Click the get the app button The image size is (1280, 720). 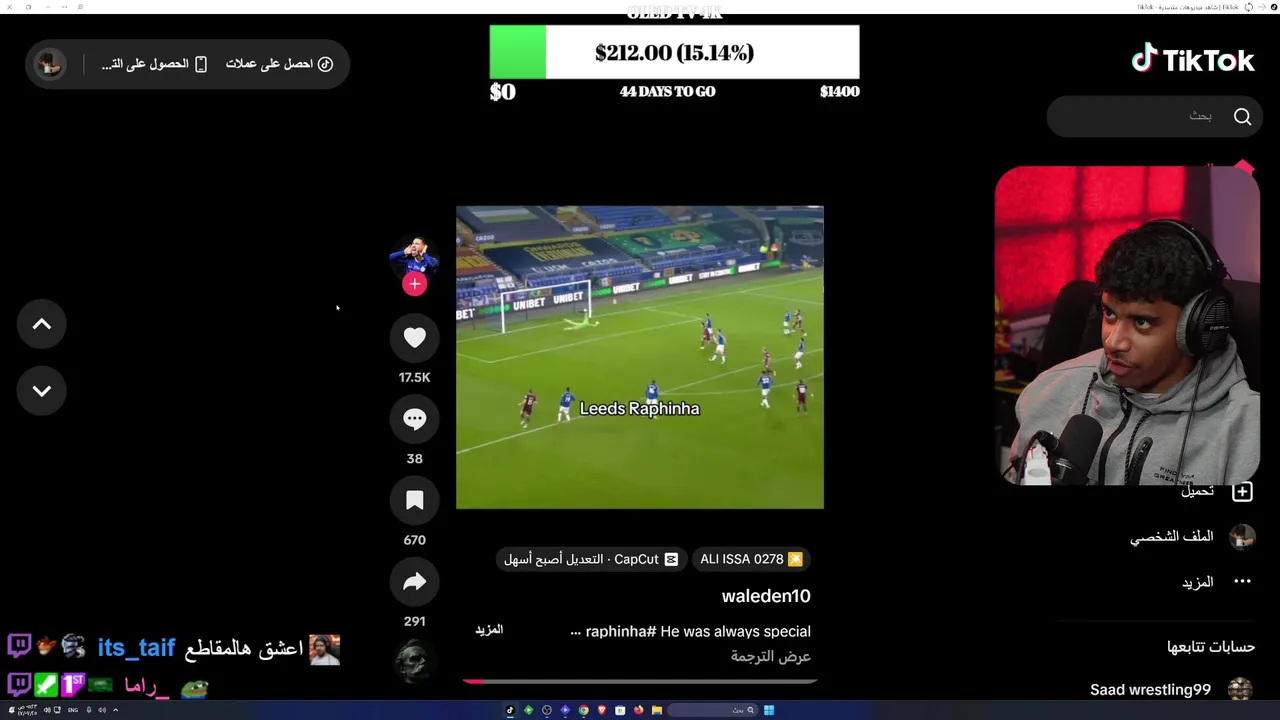pyautogui.click(x=154, y=64)
